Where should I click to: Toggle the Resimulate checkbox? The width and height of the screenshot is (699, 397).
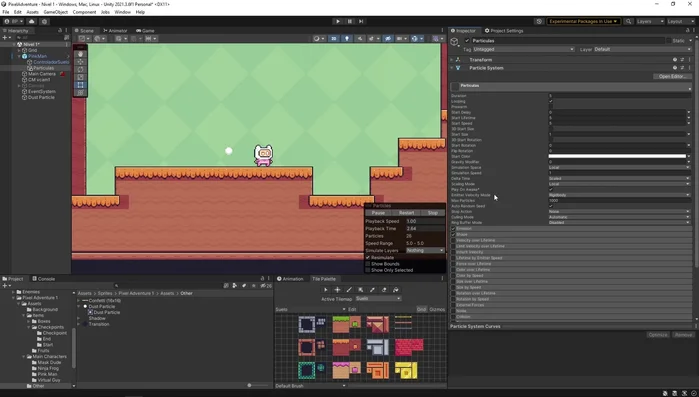click(x=368, y=258)
